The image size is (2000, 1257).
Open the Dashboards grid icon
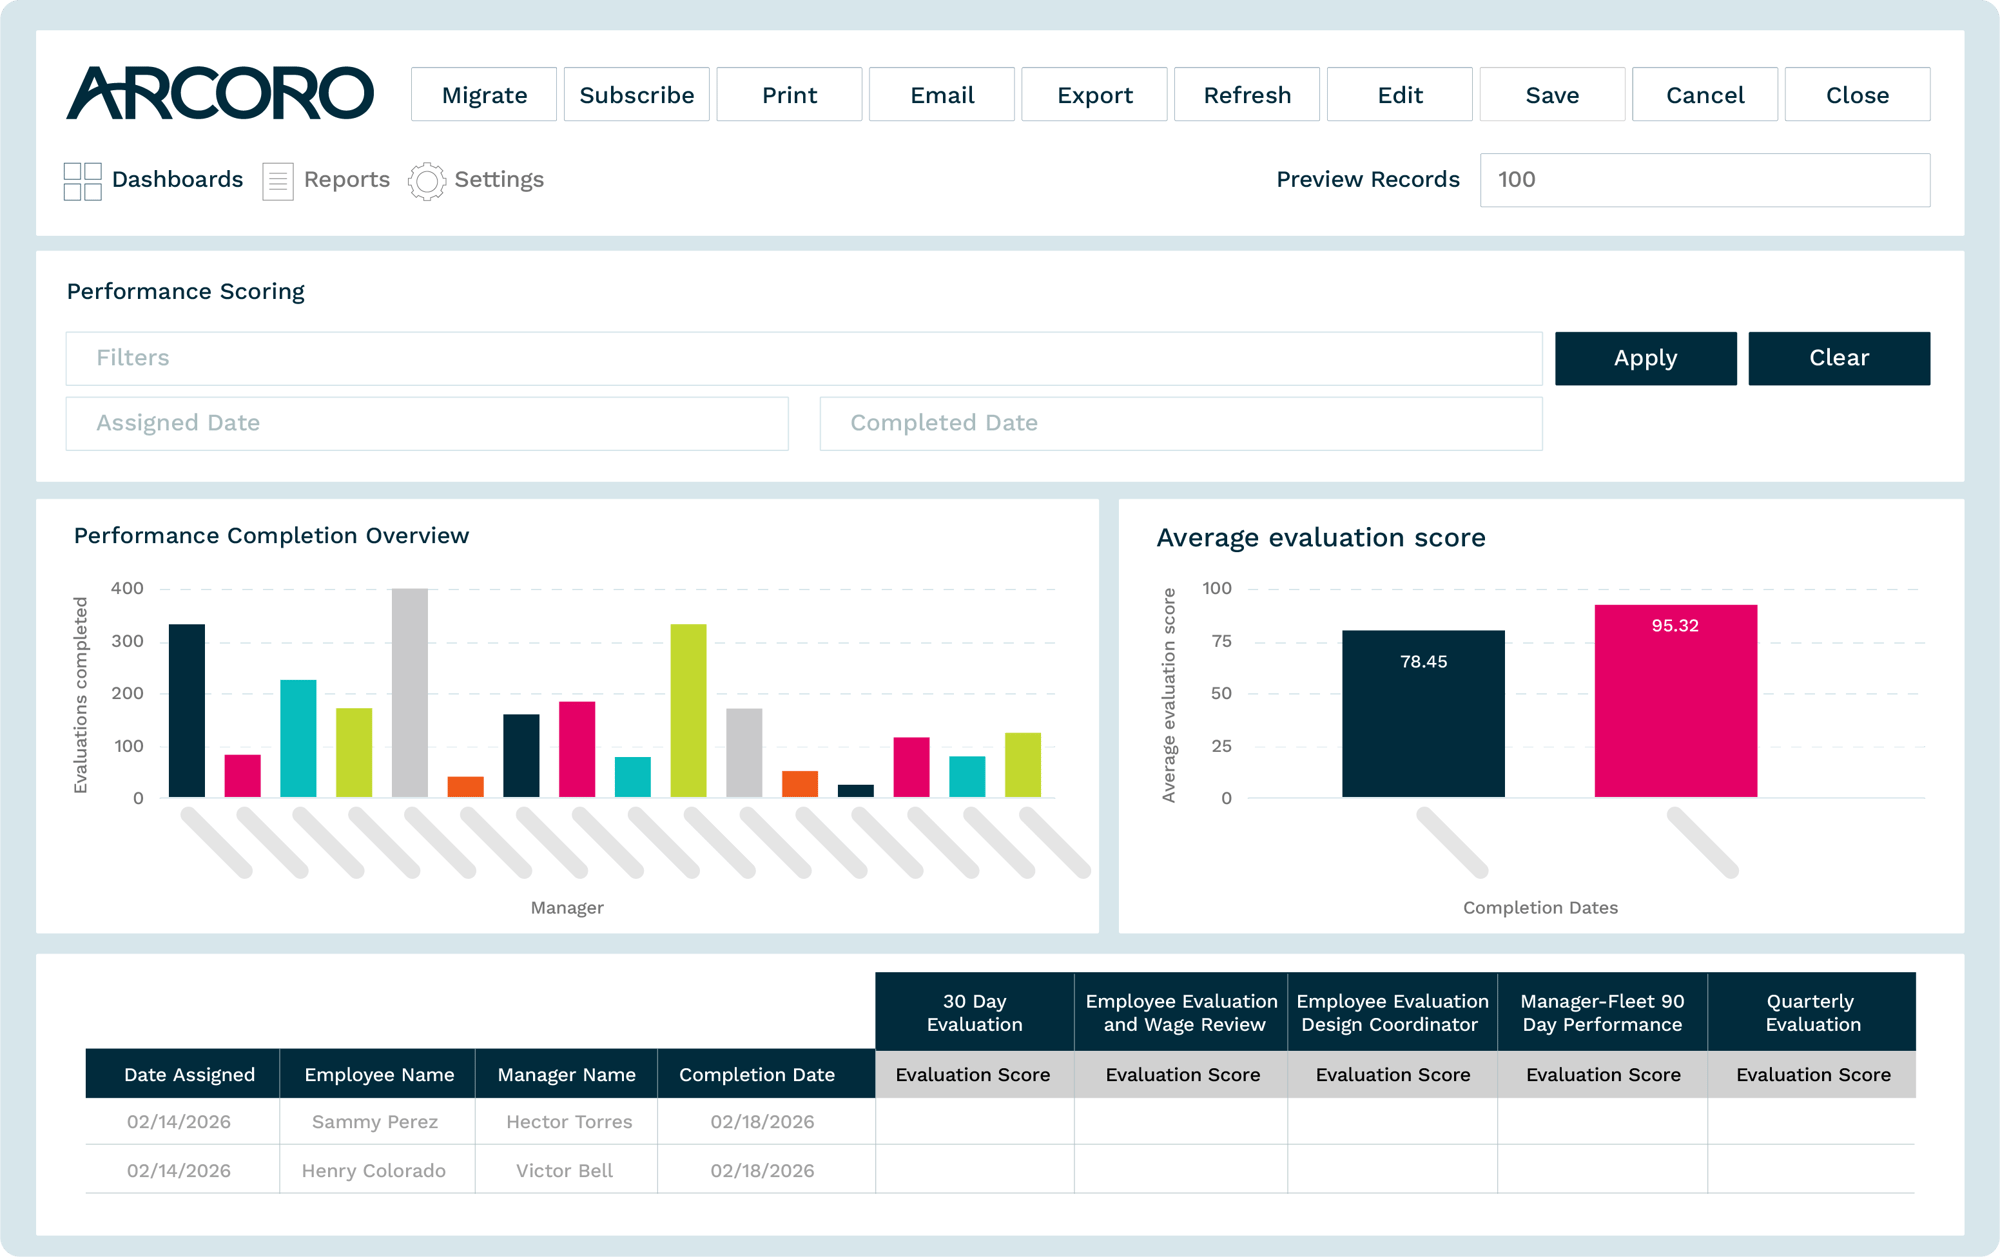tap(82, 181)
